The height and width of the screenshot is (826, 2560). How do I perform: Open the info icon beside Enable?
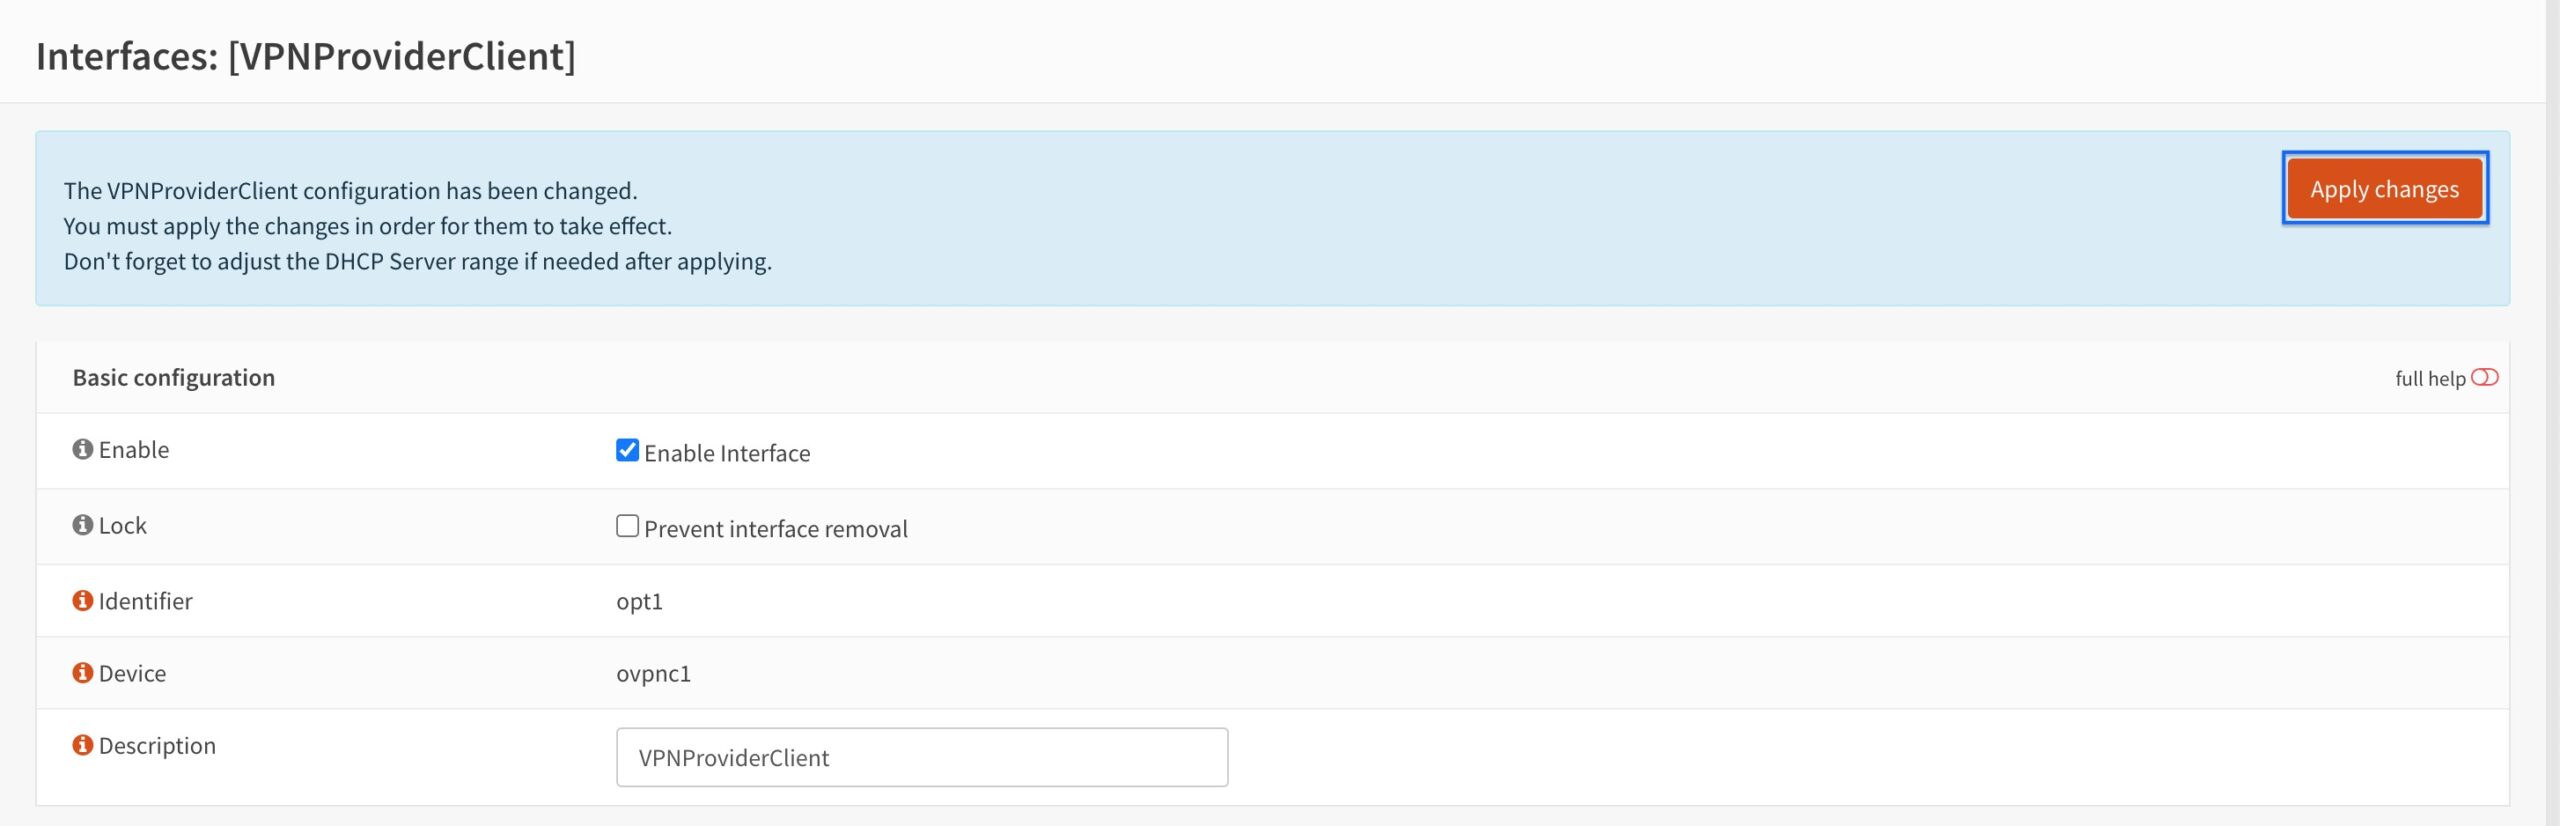[82, 449]
